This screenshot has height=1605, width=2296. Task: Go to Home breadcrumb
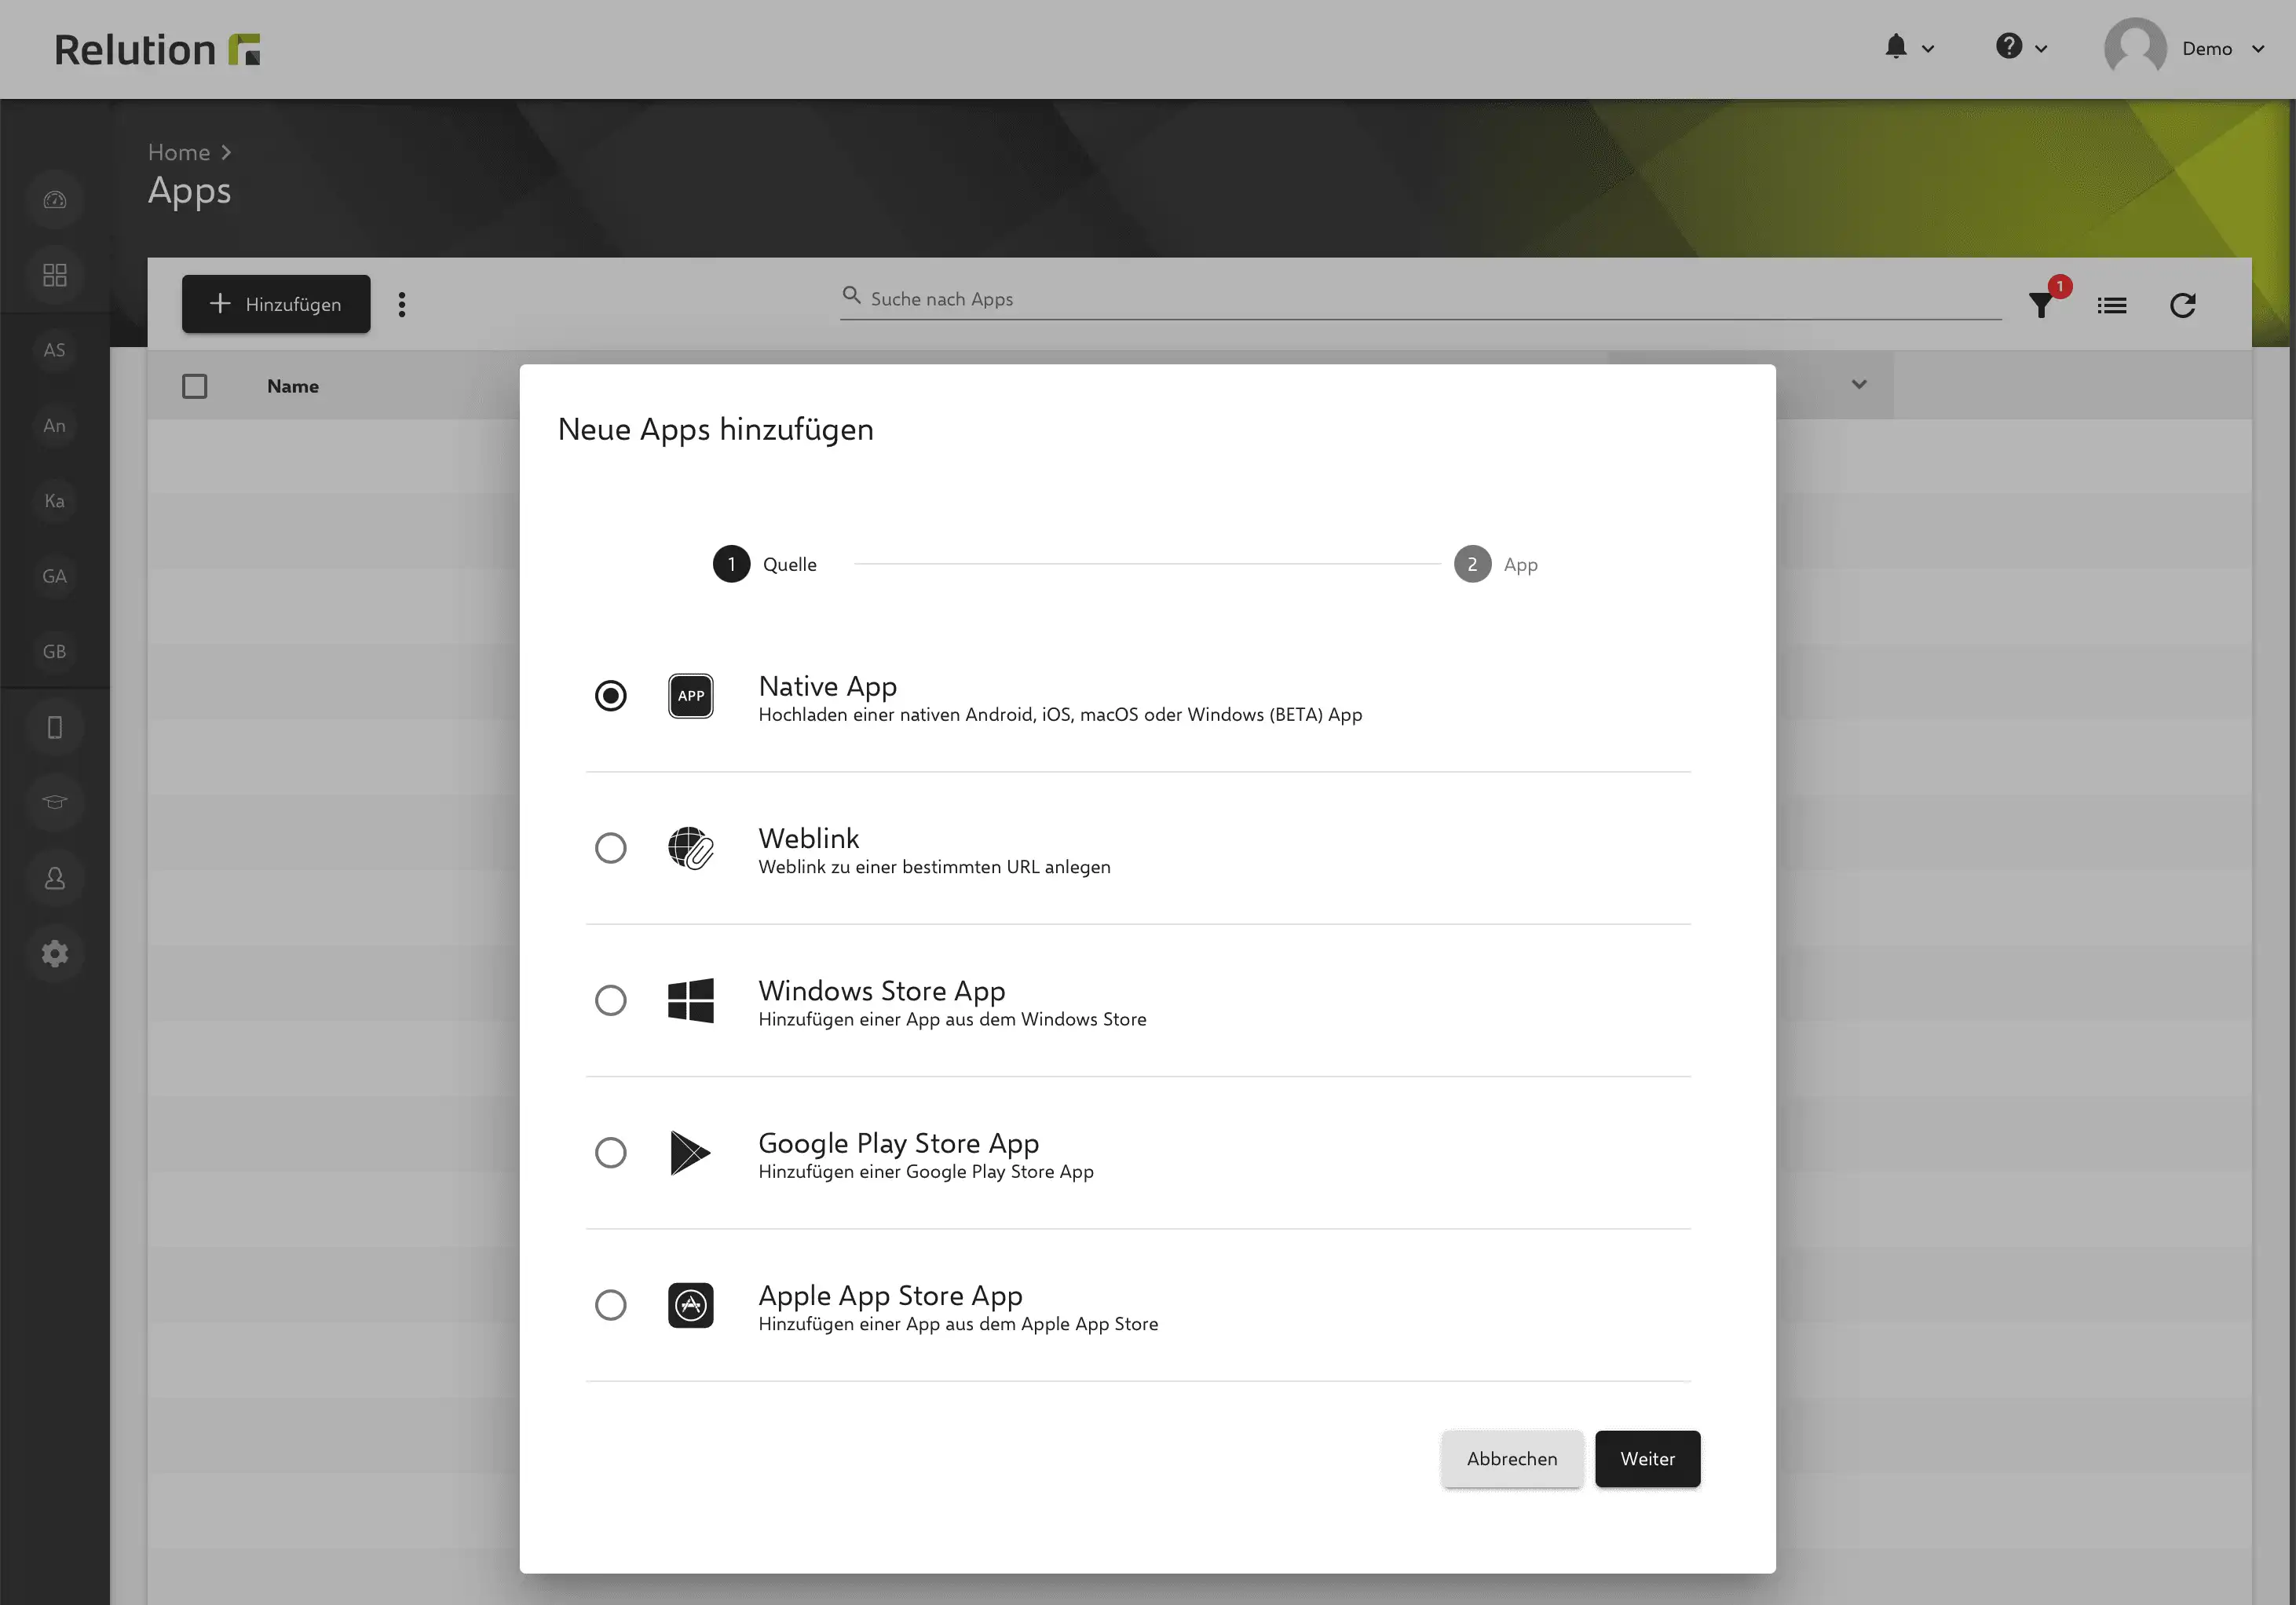click(179, 152)
